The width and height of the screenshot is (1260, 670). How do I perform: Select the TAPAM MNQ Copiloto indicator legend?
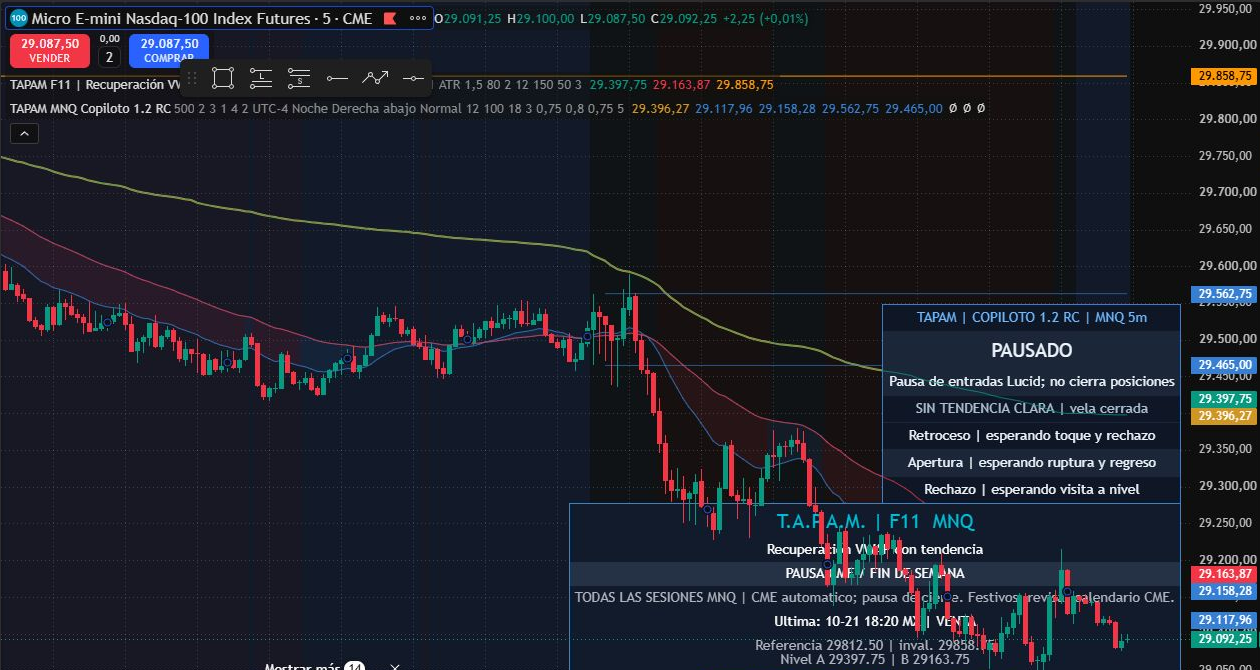pyautogui.click(x=89, y=108)
